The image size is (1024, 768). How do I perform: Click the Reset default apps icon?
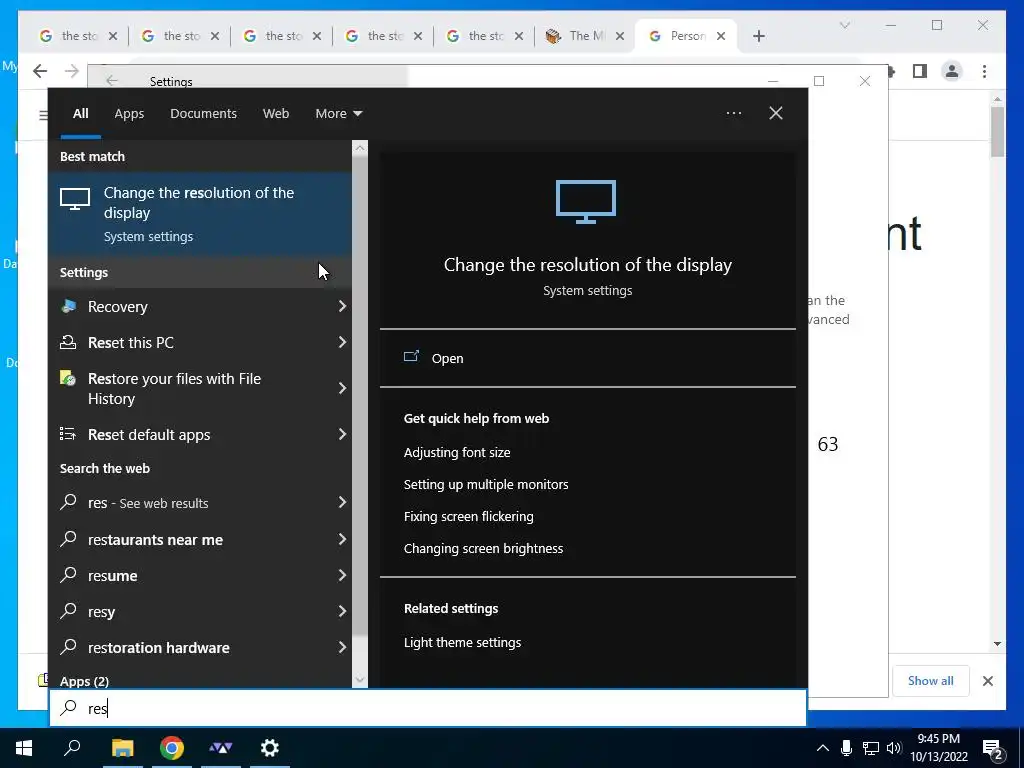tap(68, 434)
